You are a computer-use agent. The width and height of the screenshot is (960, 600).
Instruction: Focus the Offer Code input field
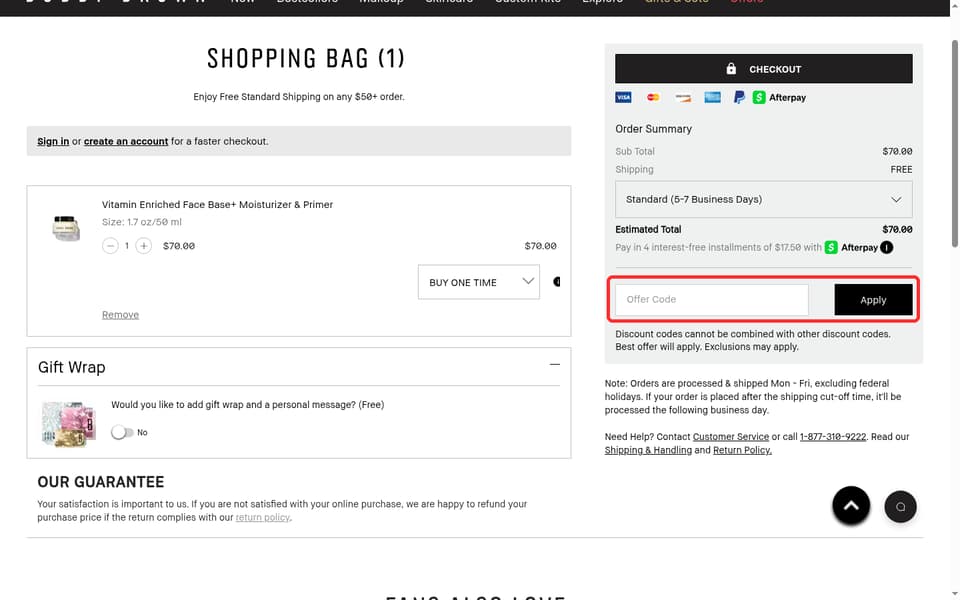pos(711,299)
